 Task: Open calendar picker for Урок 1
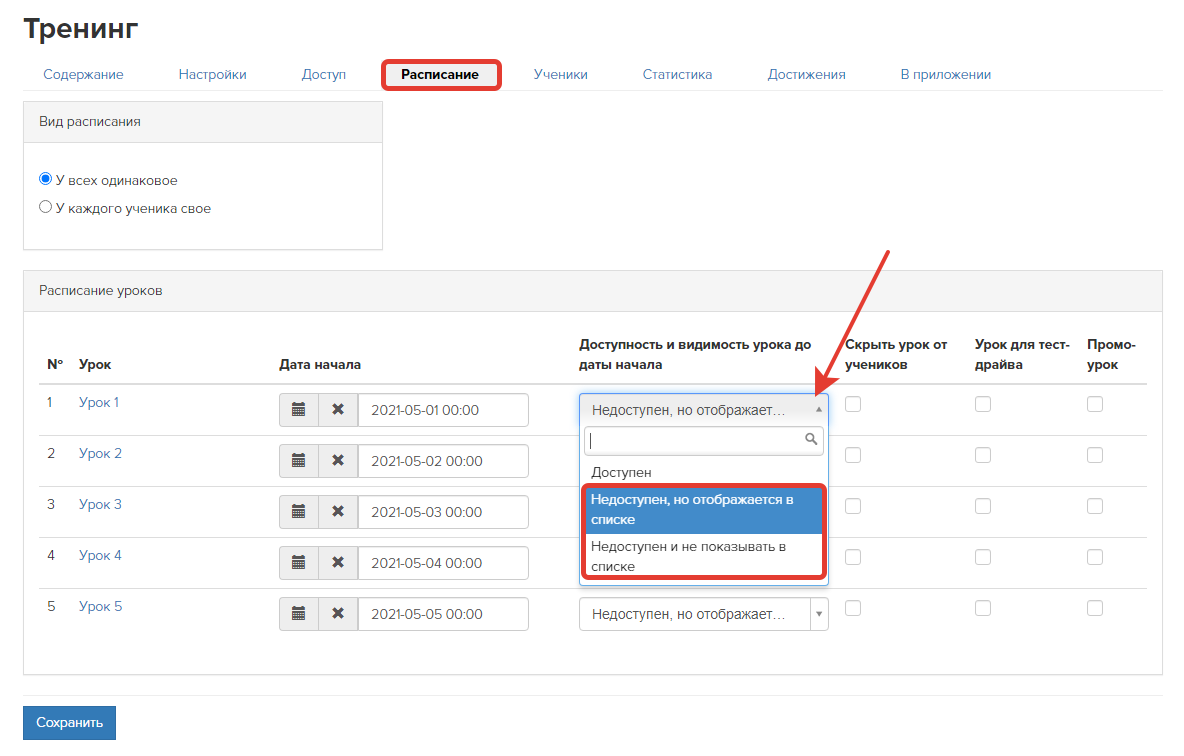[299, 410]
